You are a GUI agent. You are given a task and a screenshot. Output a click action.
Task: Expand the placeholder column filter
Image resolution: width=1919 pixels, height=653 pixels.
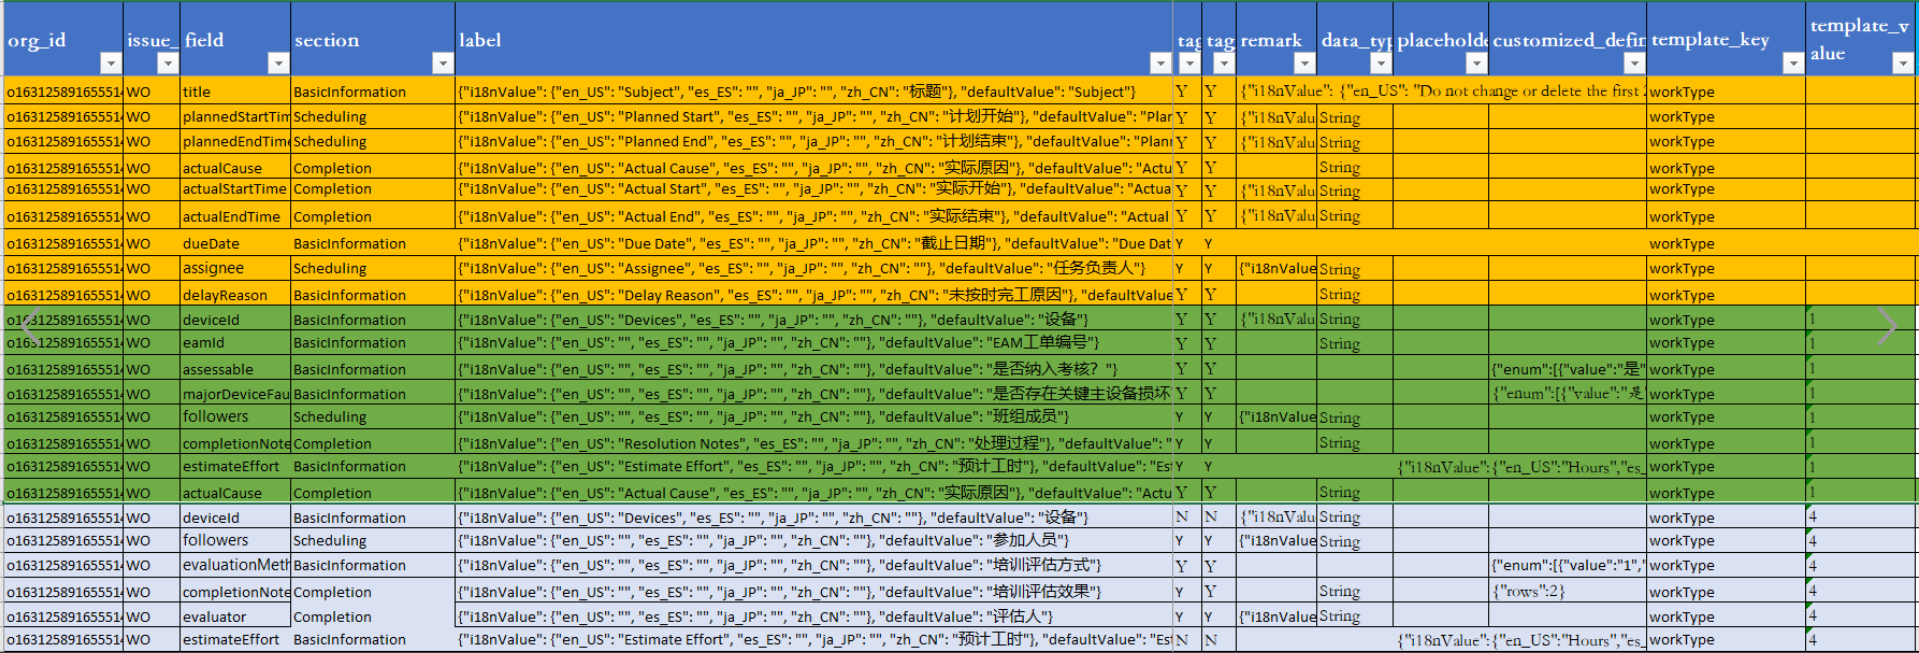[1476, 64]
